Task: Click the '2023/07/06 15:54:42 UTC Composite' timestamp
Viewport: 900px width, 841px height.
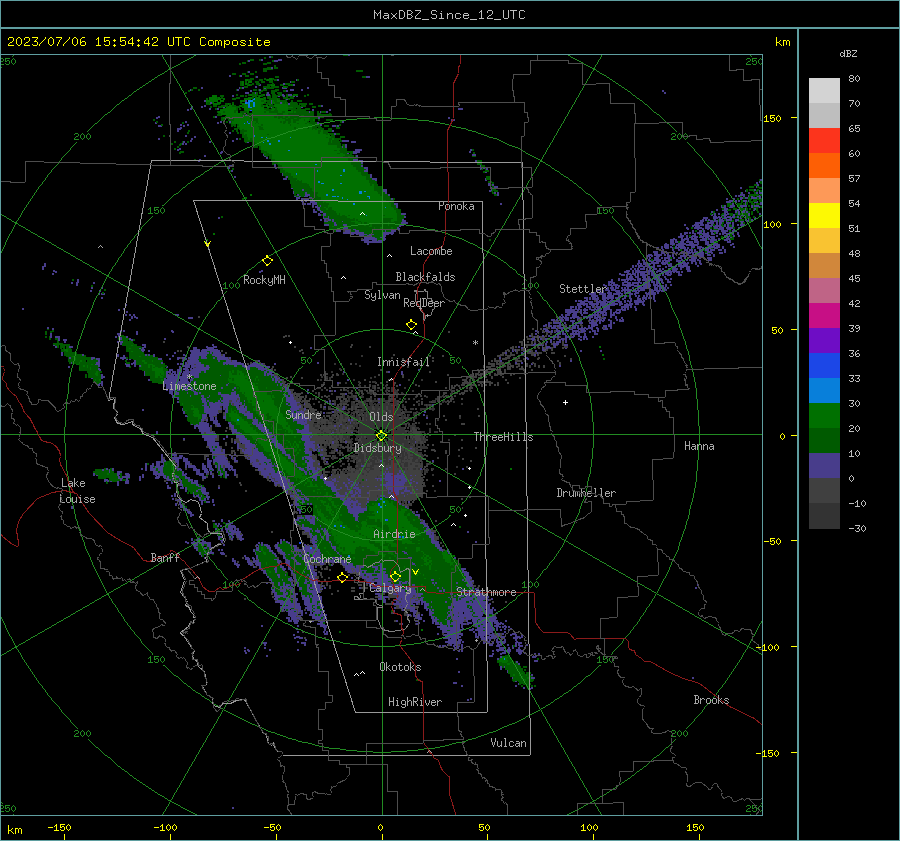Action: pos(138,42)
